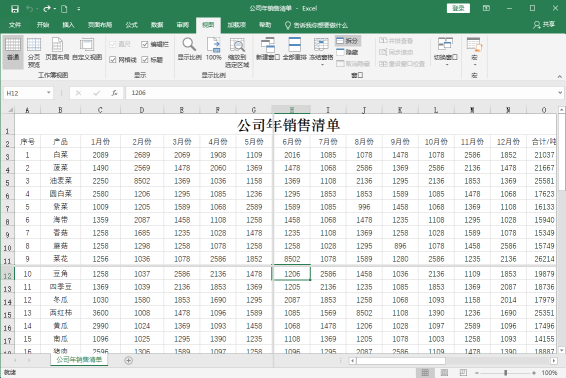Open the Ribbon Display Options menu
Screen dimensions: 566x378
coord(487,8)
